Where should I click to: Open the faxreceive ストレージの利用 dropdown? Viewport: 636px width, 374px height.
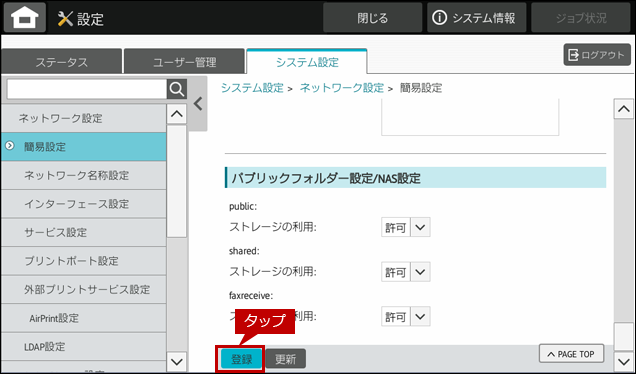coord(406,316)
